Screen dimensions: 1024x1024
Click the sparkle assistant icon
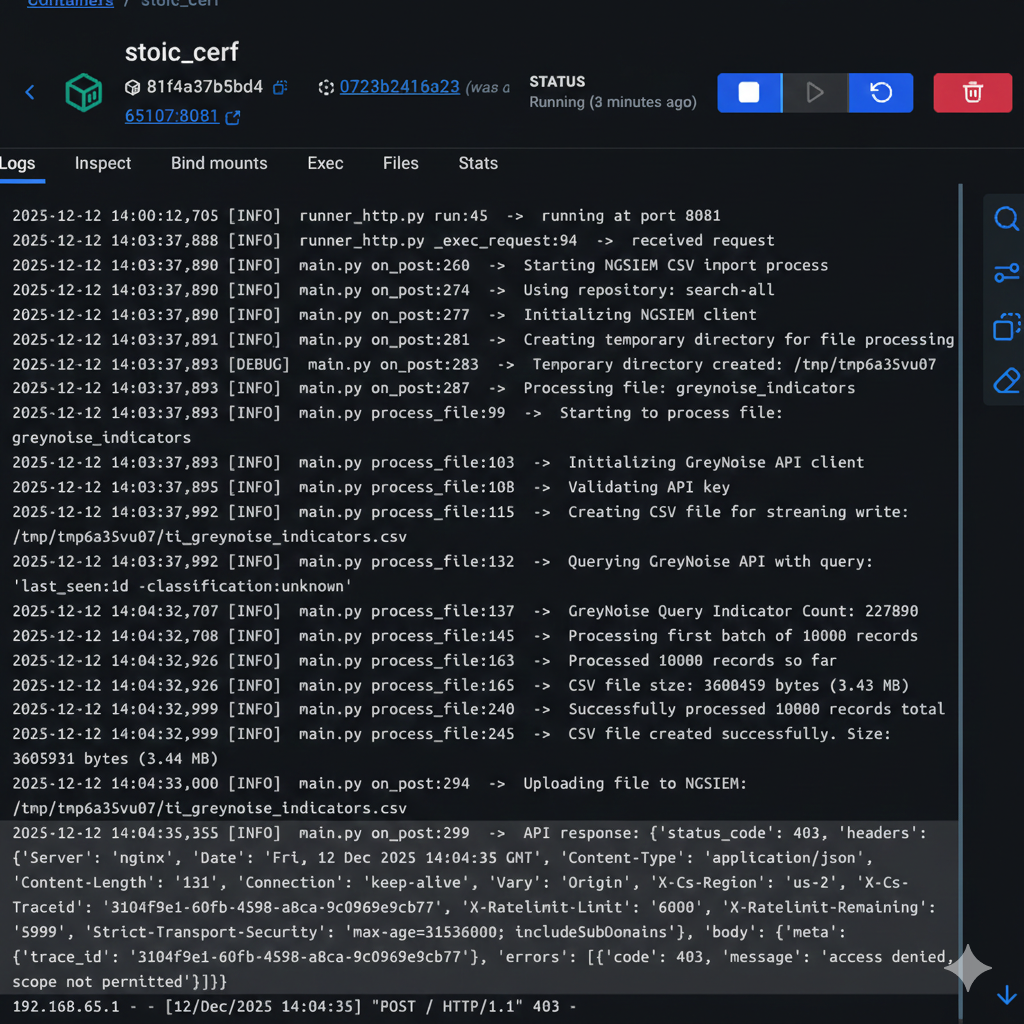968,967
